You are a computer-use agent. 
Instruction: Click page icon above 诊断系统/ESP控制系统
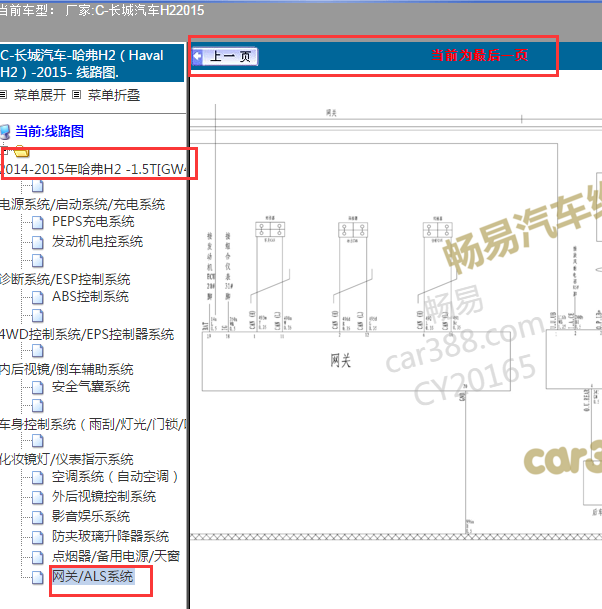pos(38,261)
